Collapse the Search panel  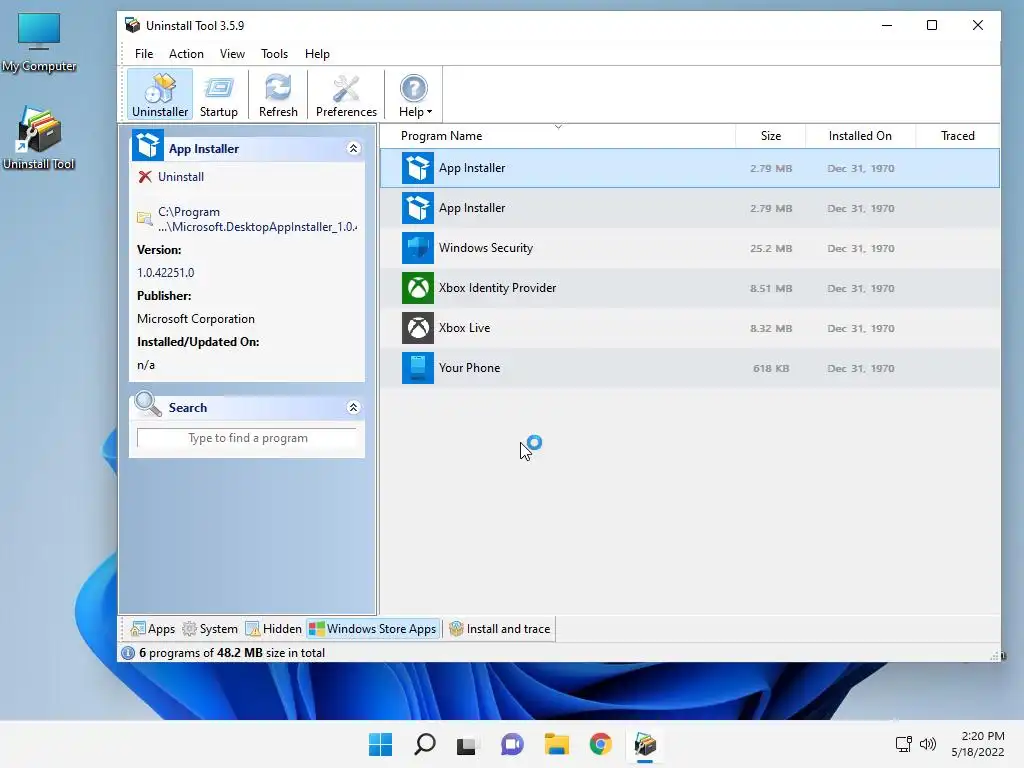point(353,408)
